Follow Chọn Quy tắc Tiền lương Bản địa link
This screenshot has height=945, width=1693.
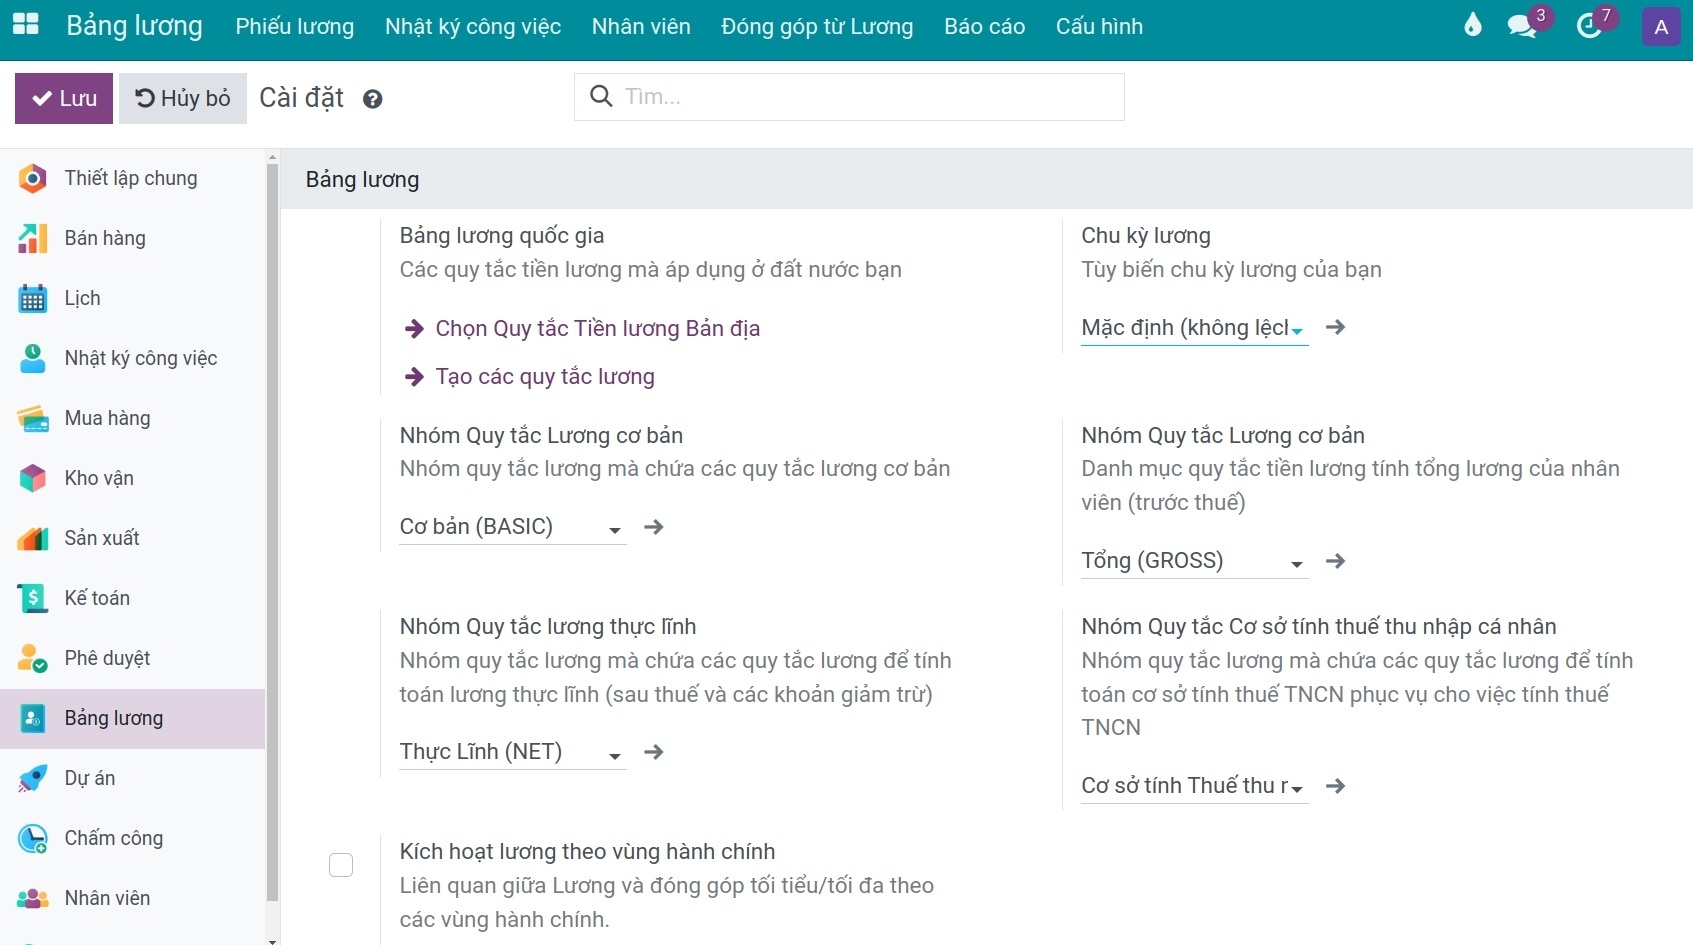tap(597, 328)
